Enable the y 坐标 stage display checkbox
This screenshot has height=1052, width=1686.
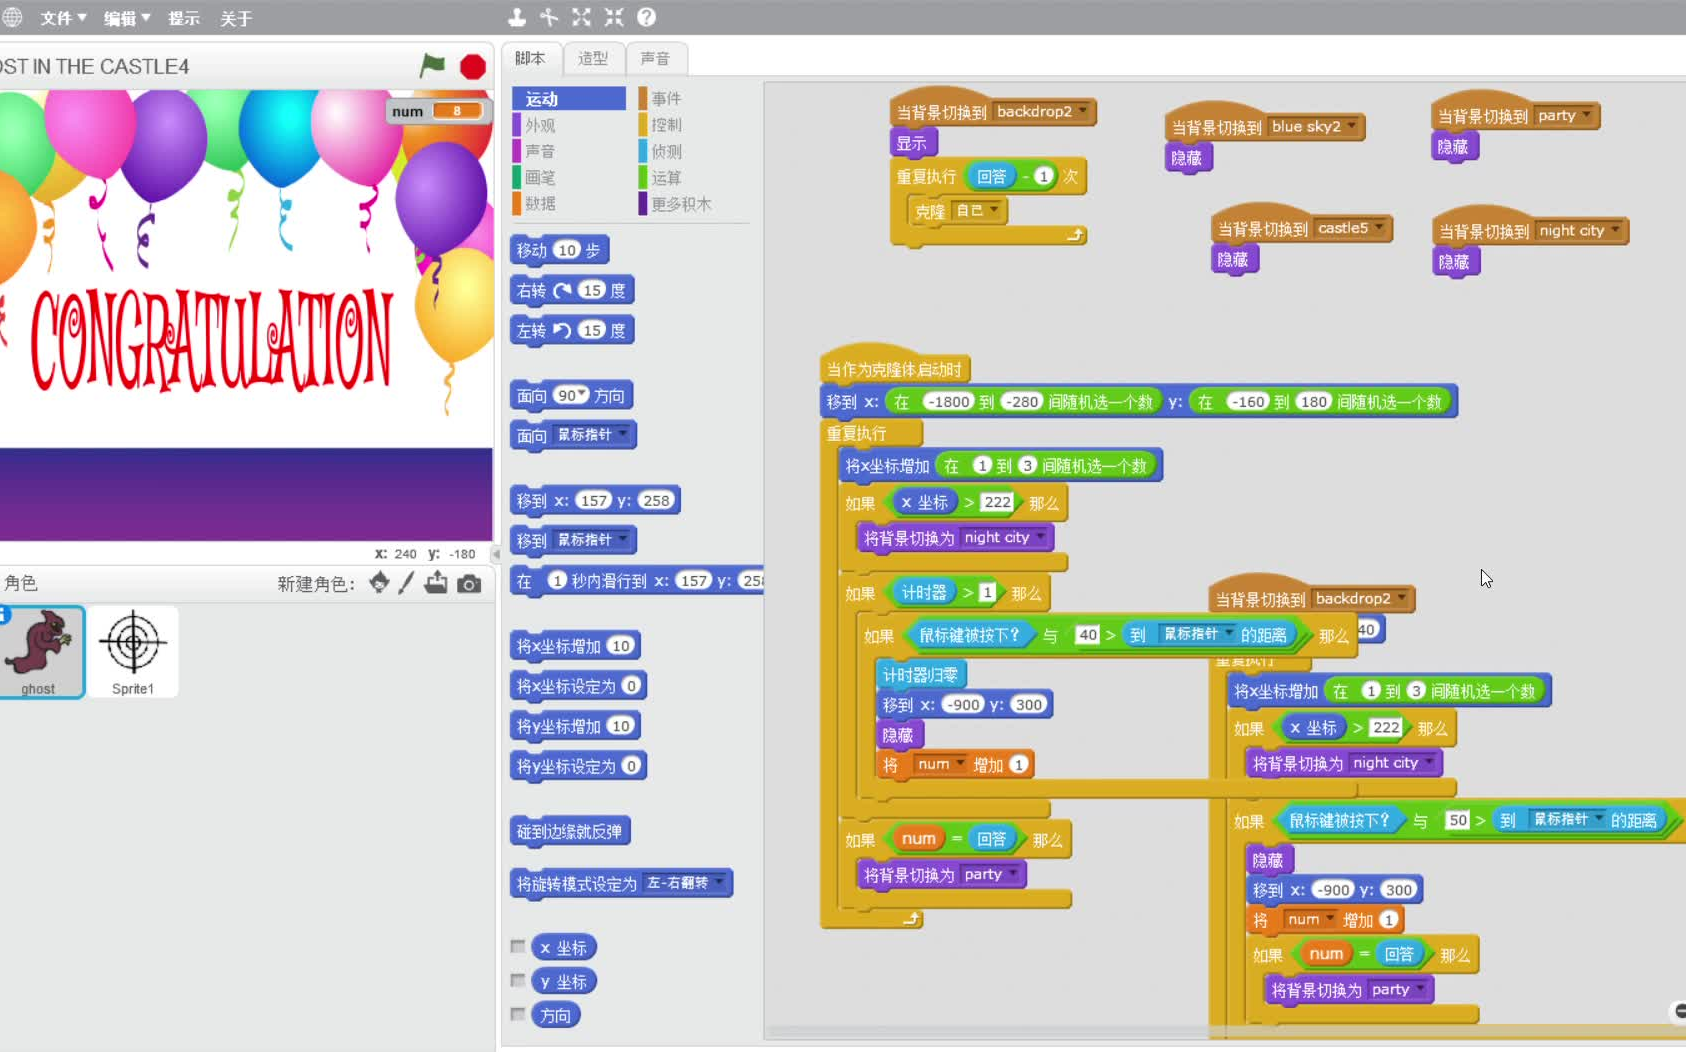coord(518,981)
